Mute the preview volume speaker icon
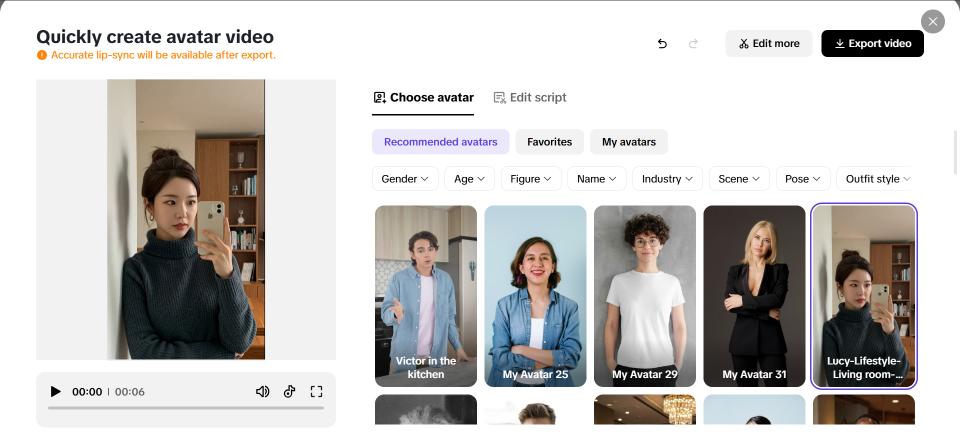Viewport: 960px width, 445px height. point(262,392)
